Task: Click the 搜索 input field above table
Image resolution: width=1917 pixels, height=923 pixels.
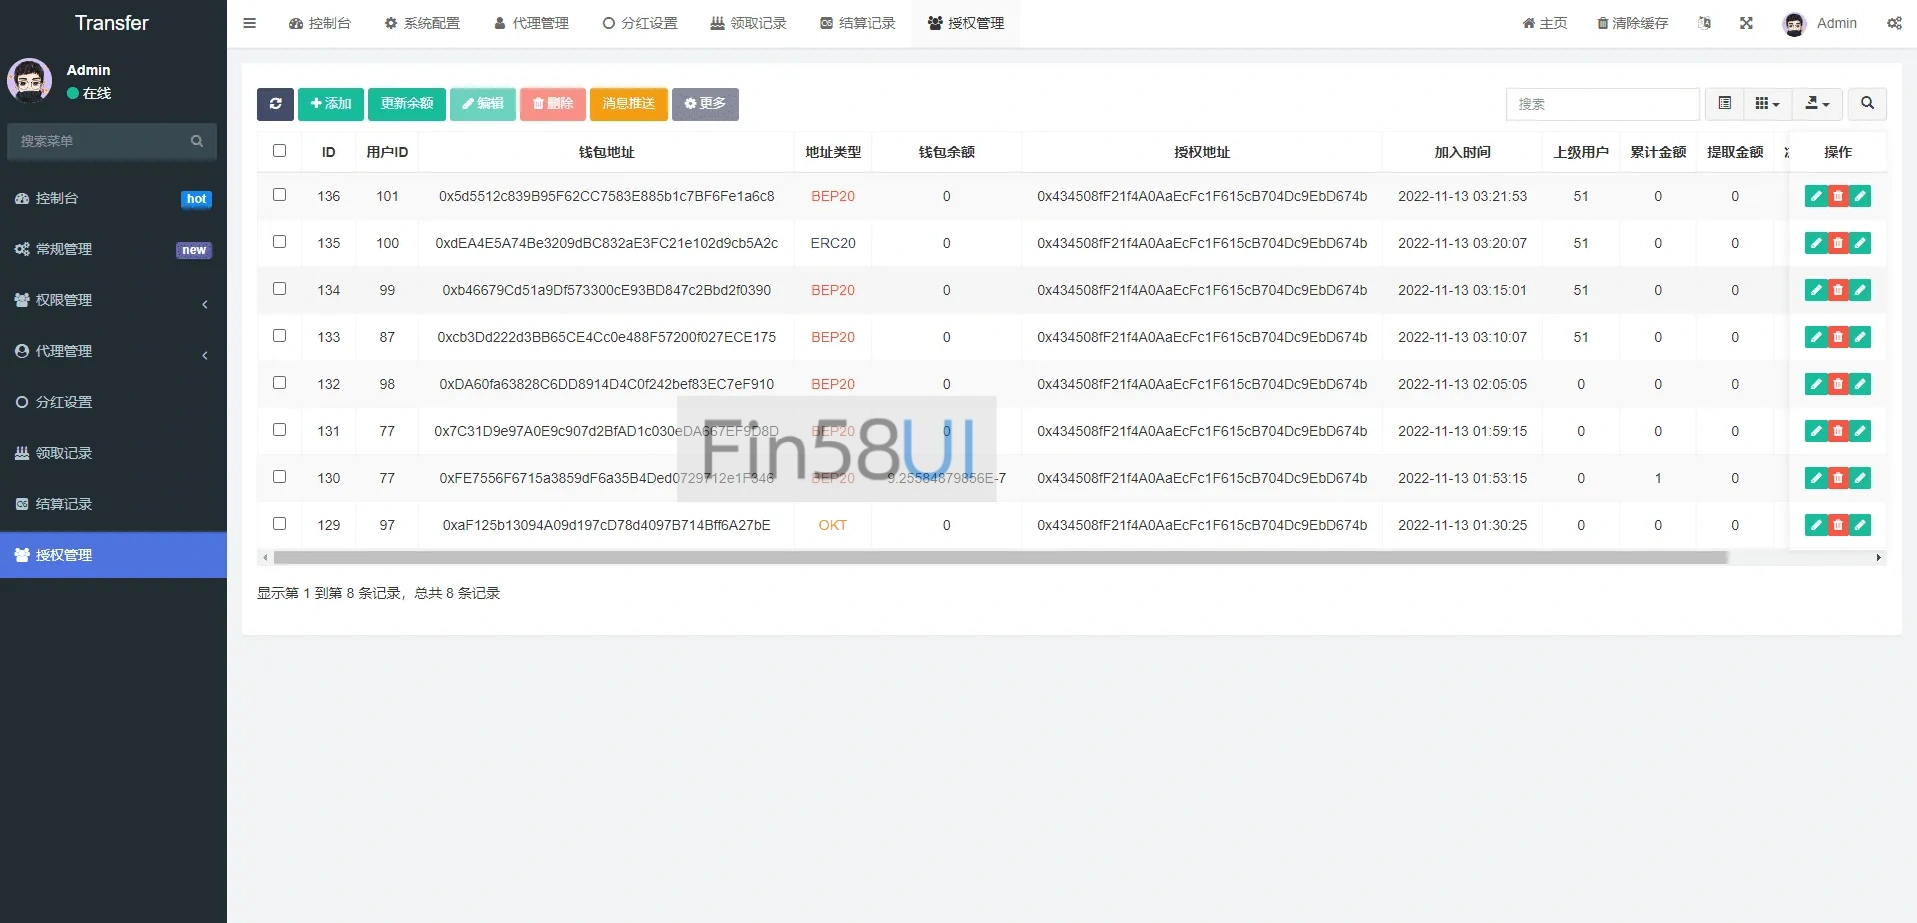Action: coord(1602,104)
